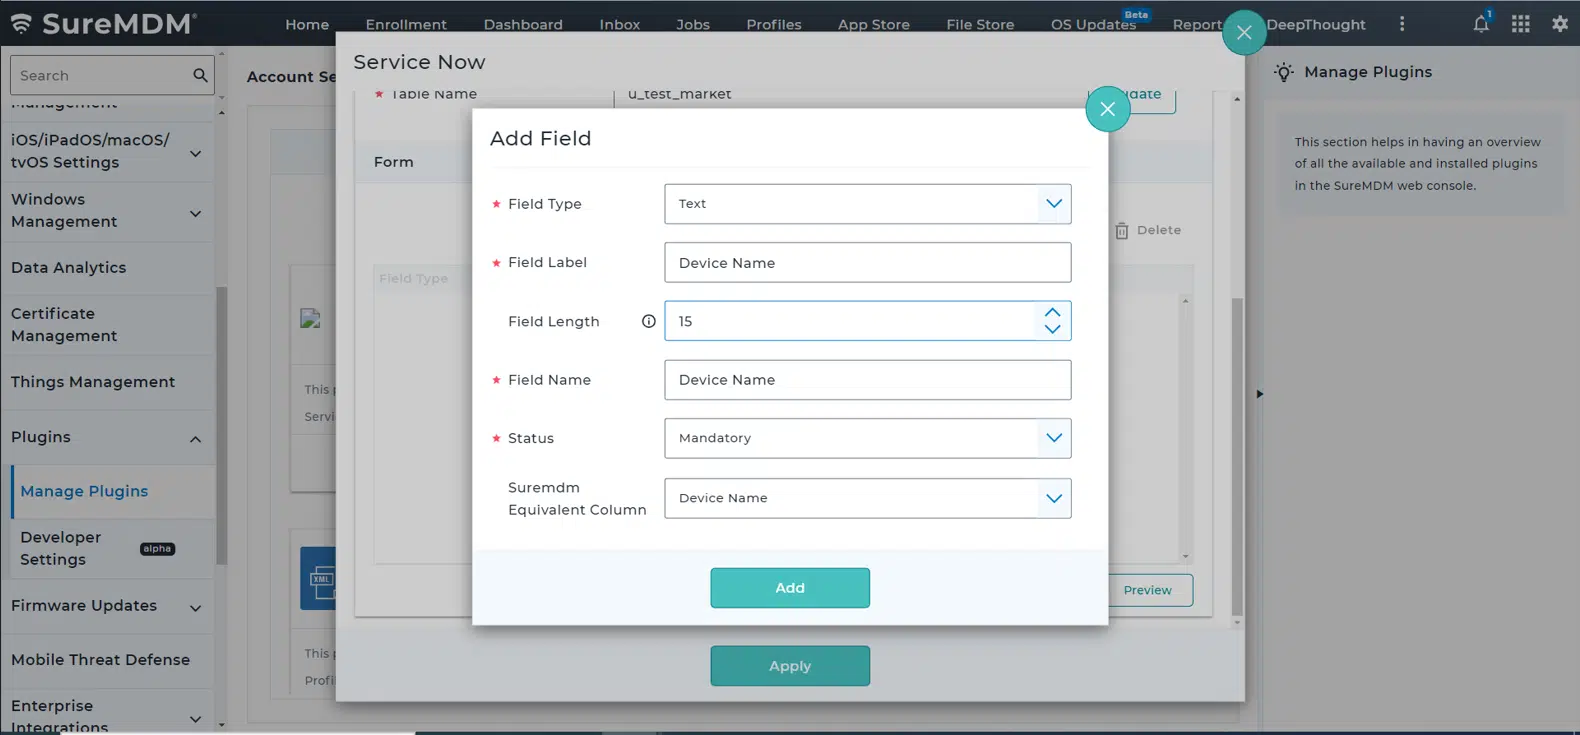Collapse the right help panel arrow
1580x735 pixels.
pyautogui.click(x=1260, y=394)
